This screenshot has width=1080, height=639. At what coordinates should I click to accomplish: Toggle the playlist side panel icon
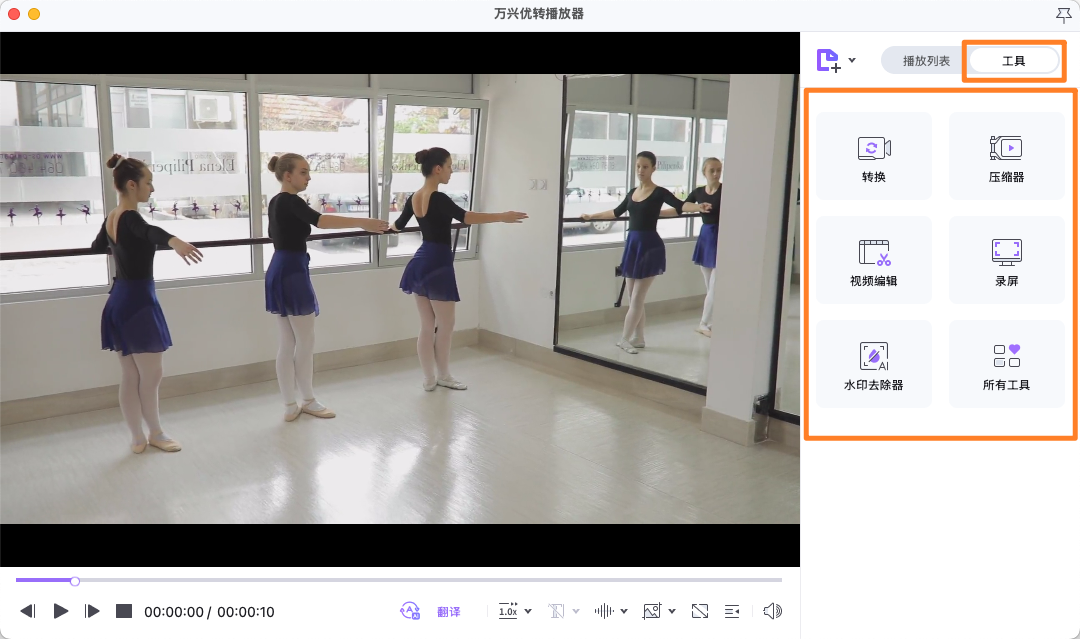click(x=732, y=611)
